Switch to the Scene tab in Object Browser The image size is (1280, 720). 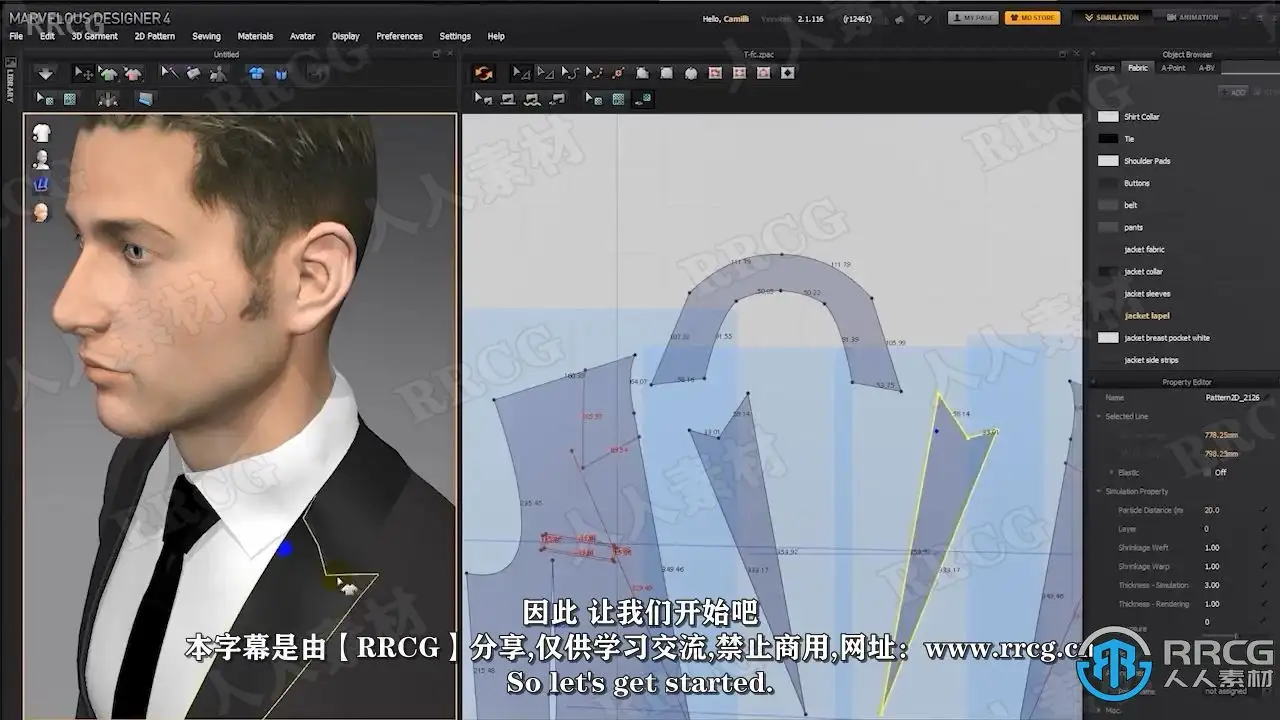click(1104, 68)
